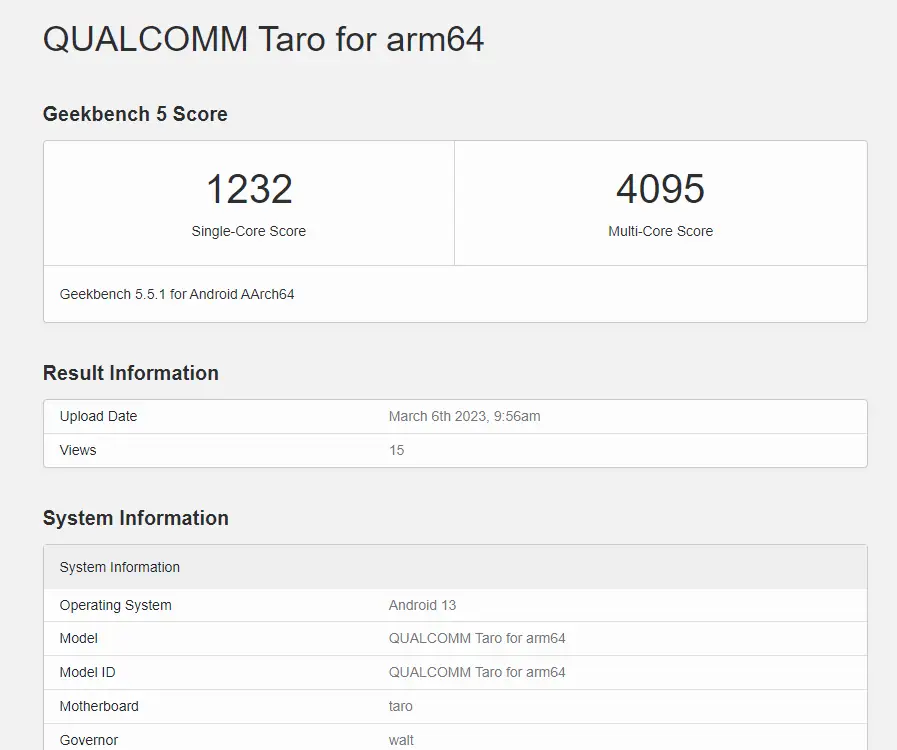
Task: Click the Governor value walt
Action: pos(401,740)
